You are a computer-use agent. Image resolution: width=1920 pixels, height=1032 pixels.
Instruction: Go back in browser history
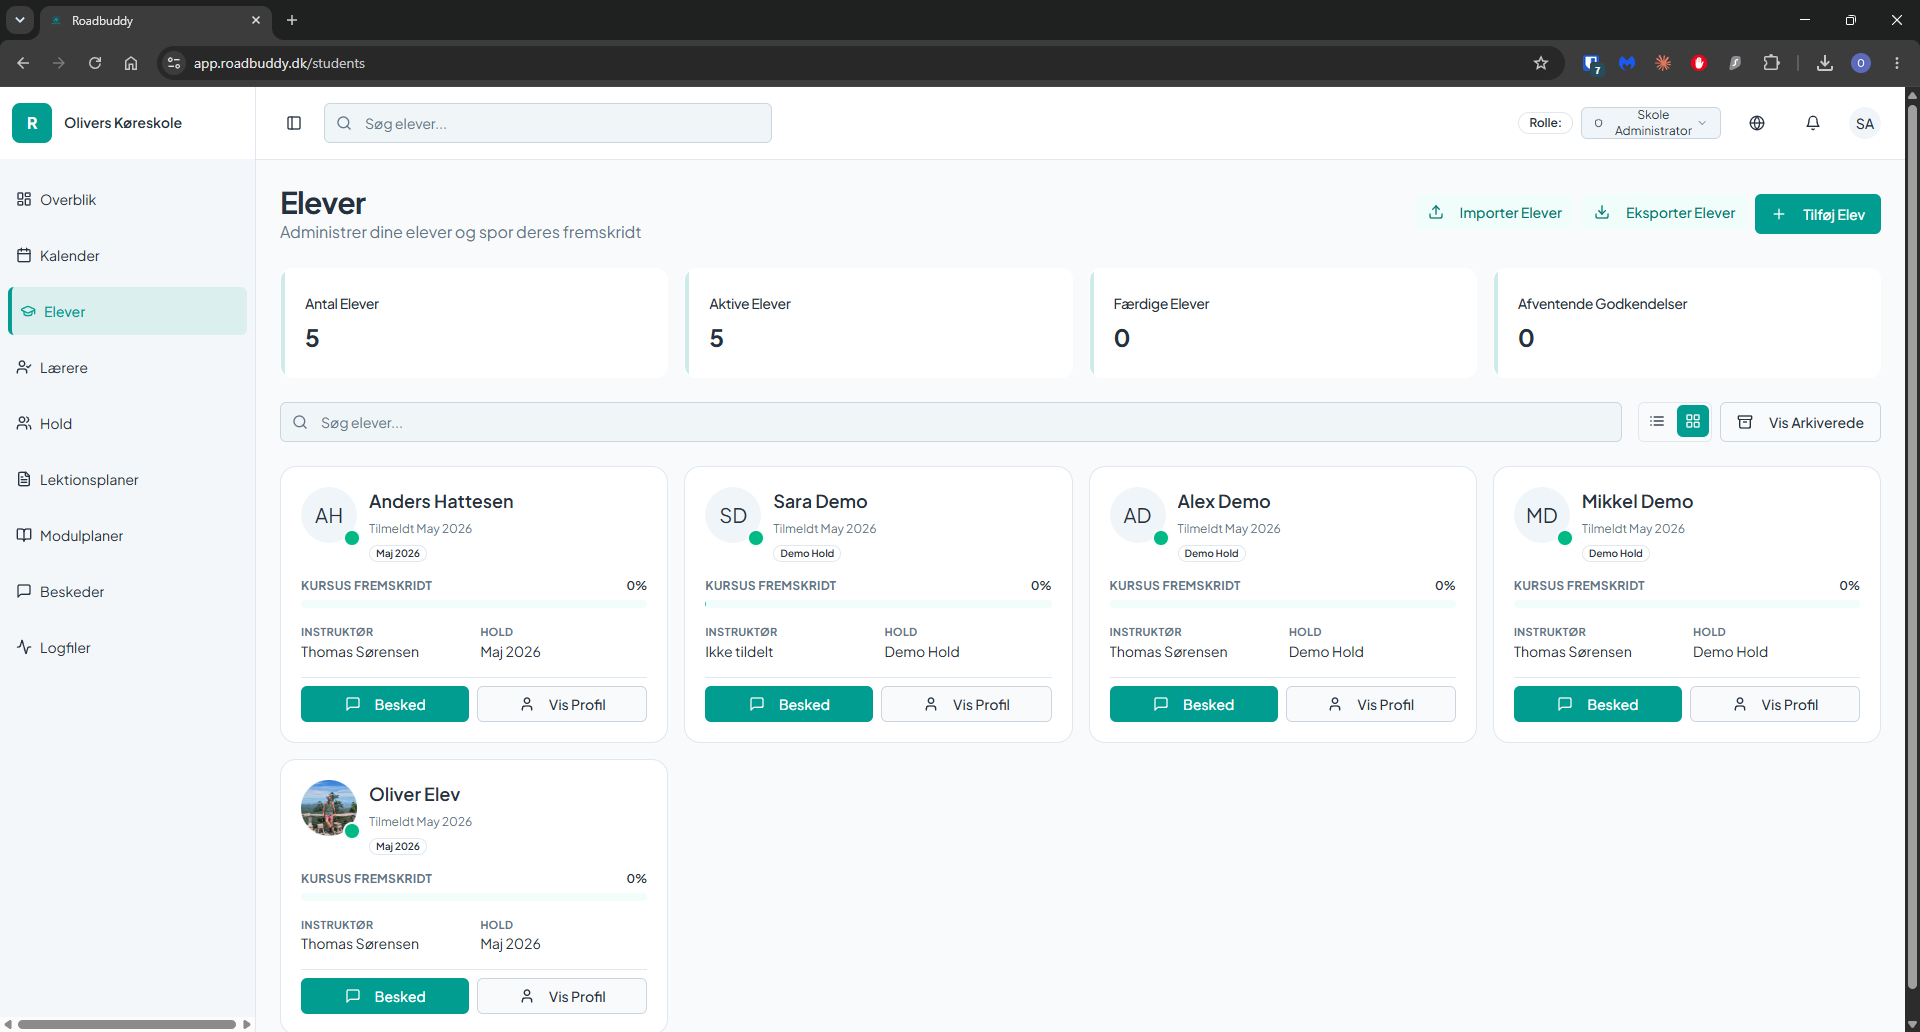click(23, 63)
